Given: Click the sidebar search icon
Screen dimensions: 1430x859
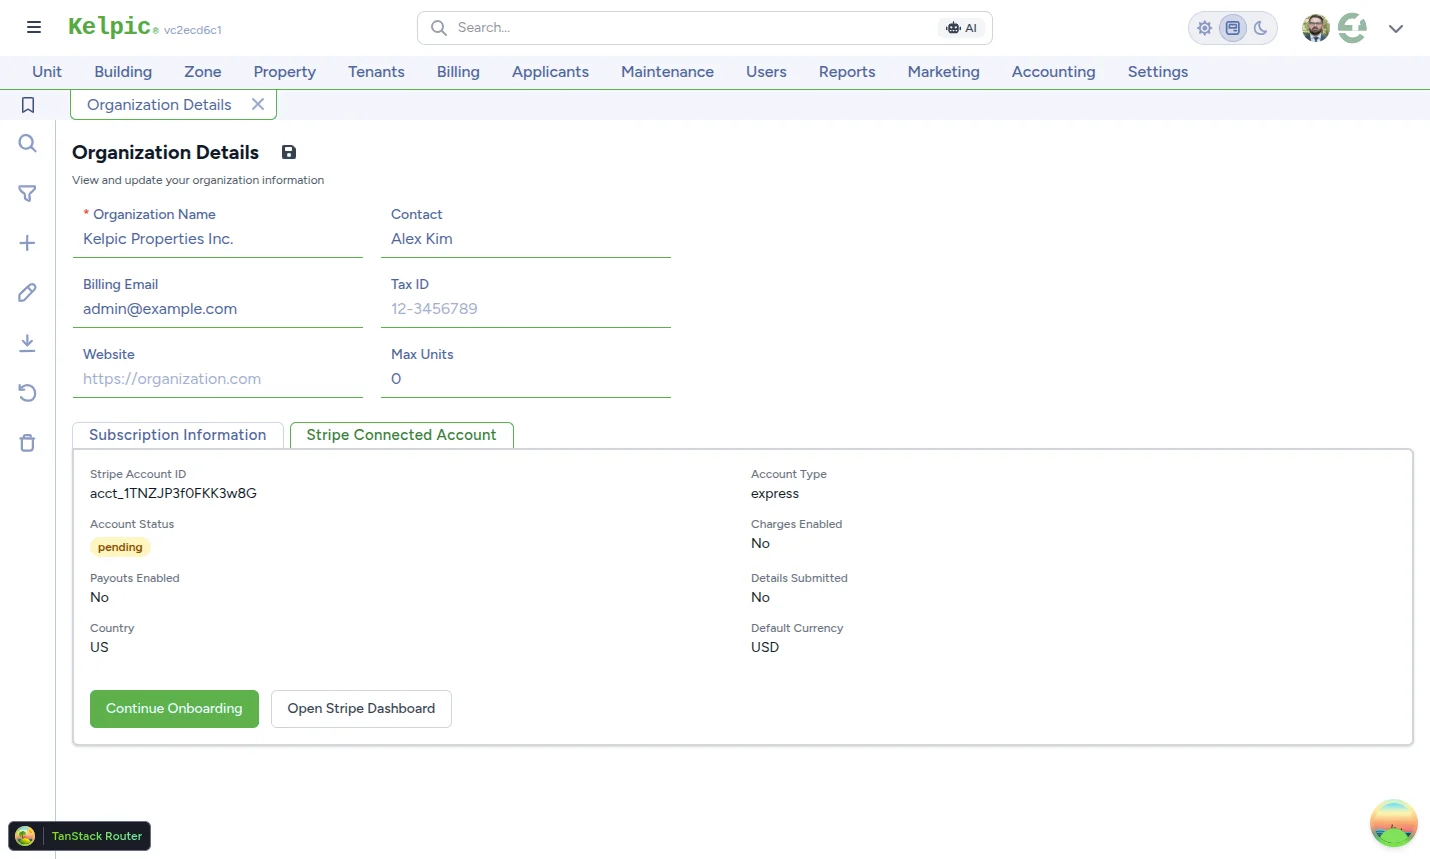Looking at the screenshot, I should [28, 143].
